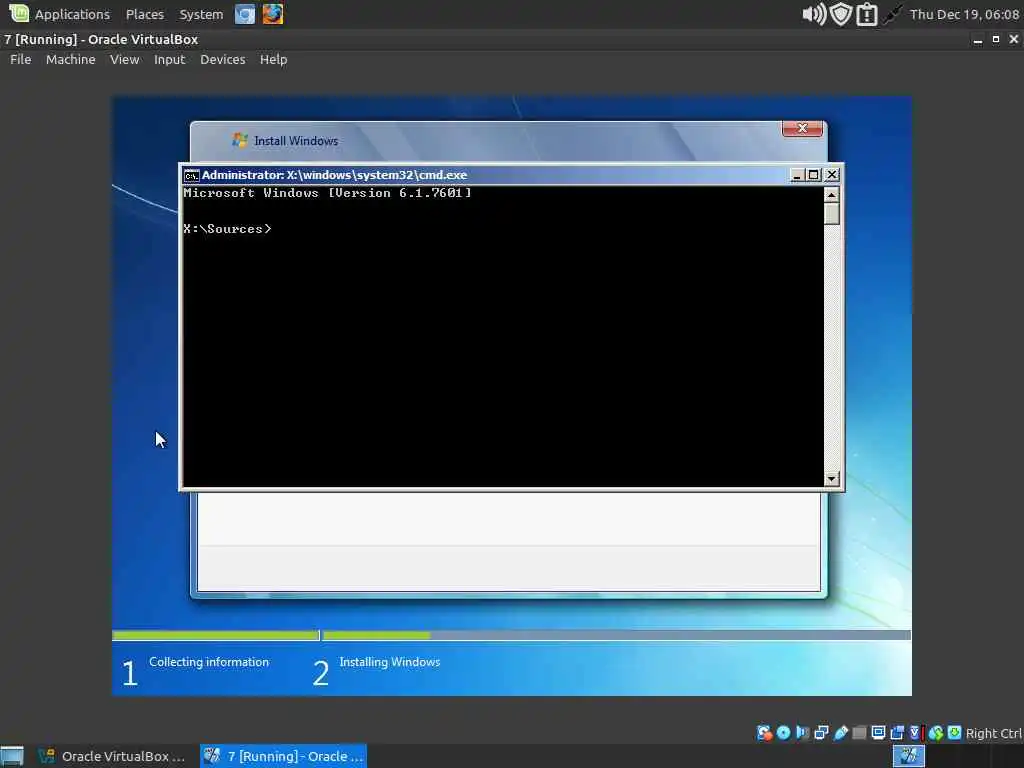
Task: Close the Install Windows dialog
Action: coord(802,129)
